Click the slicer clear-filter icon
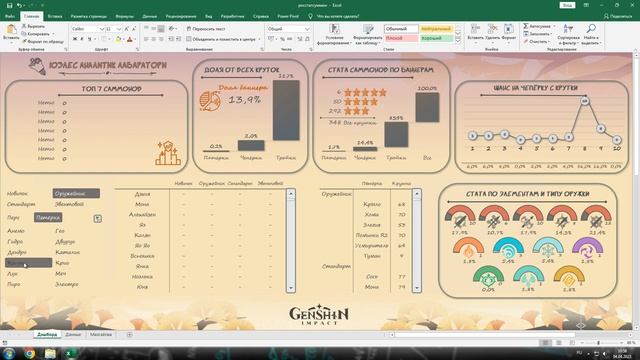640x360 pixels. [98, 218]
